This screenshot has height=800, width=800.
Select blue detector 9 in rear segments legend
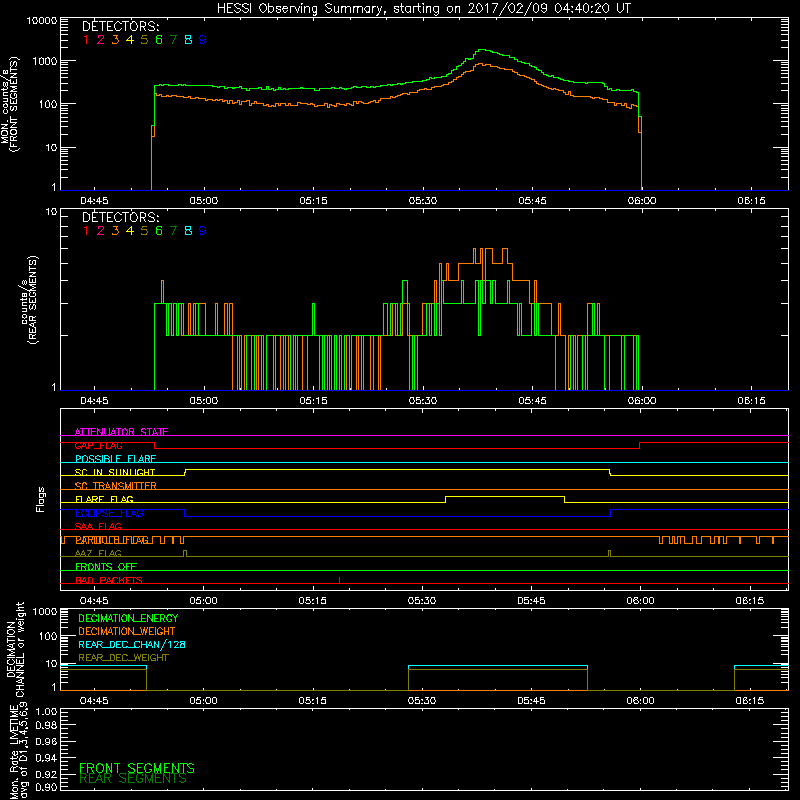203,231
